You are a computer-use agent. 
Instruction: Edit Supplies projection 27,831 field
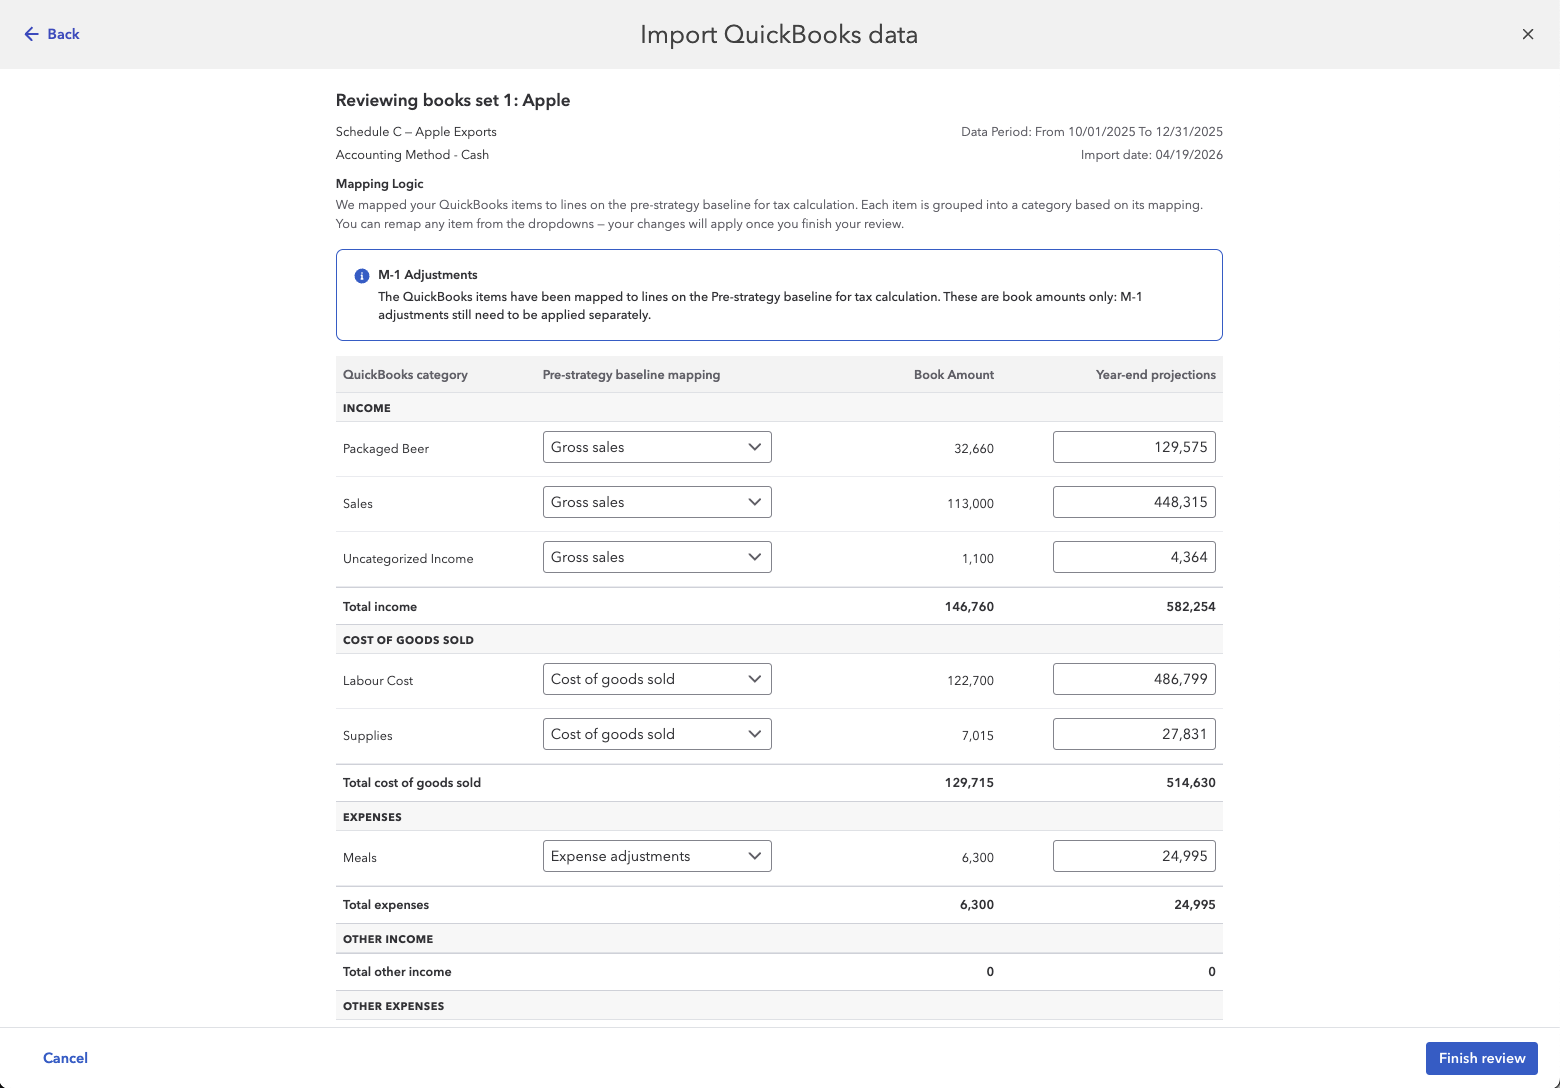pos(1134,734)
